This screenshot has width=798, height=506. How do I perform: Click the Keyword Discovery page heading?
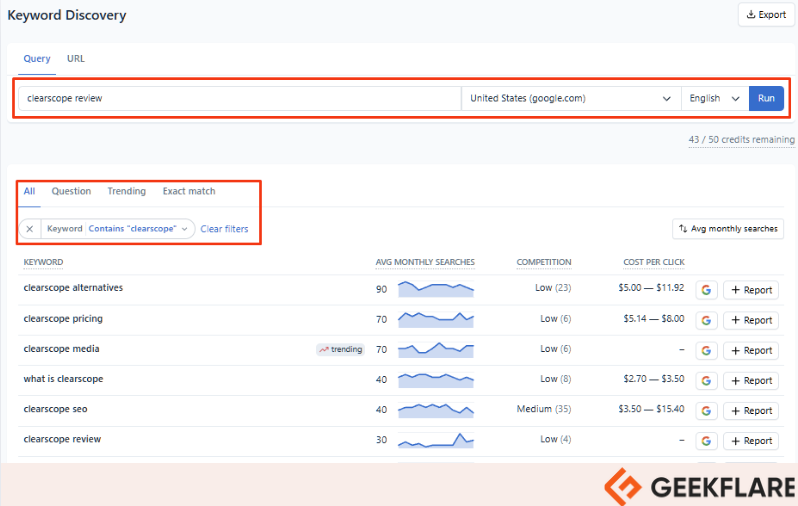click(67, 15)
